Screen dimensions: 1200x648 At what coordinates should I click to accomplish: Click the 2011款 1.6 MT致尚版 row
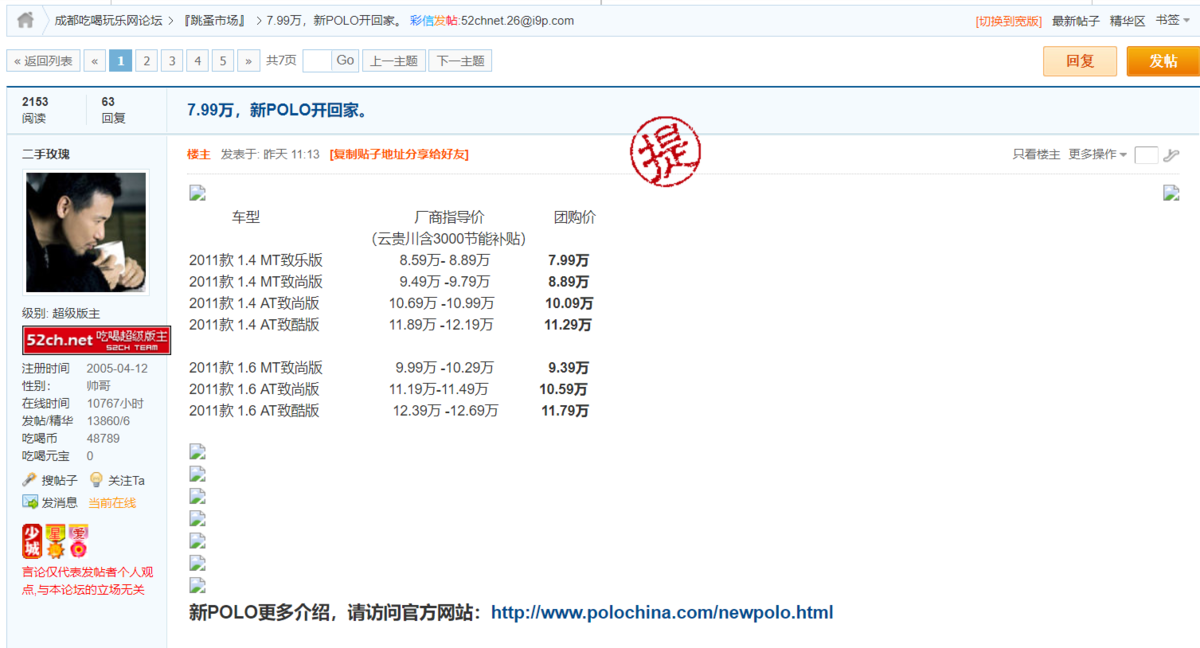256,368
